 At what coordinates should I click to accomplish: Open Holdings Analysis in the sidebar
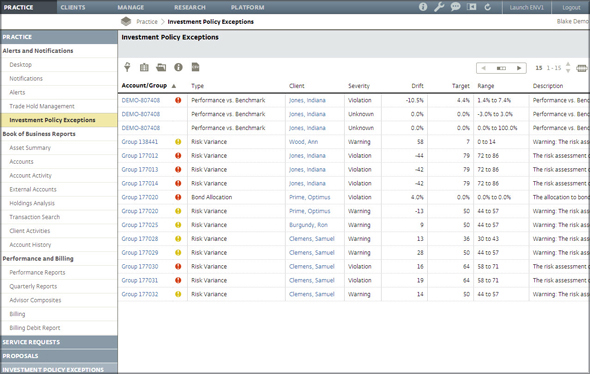coord(32,203)
